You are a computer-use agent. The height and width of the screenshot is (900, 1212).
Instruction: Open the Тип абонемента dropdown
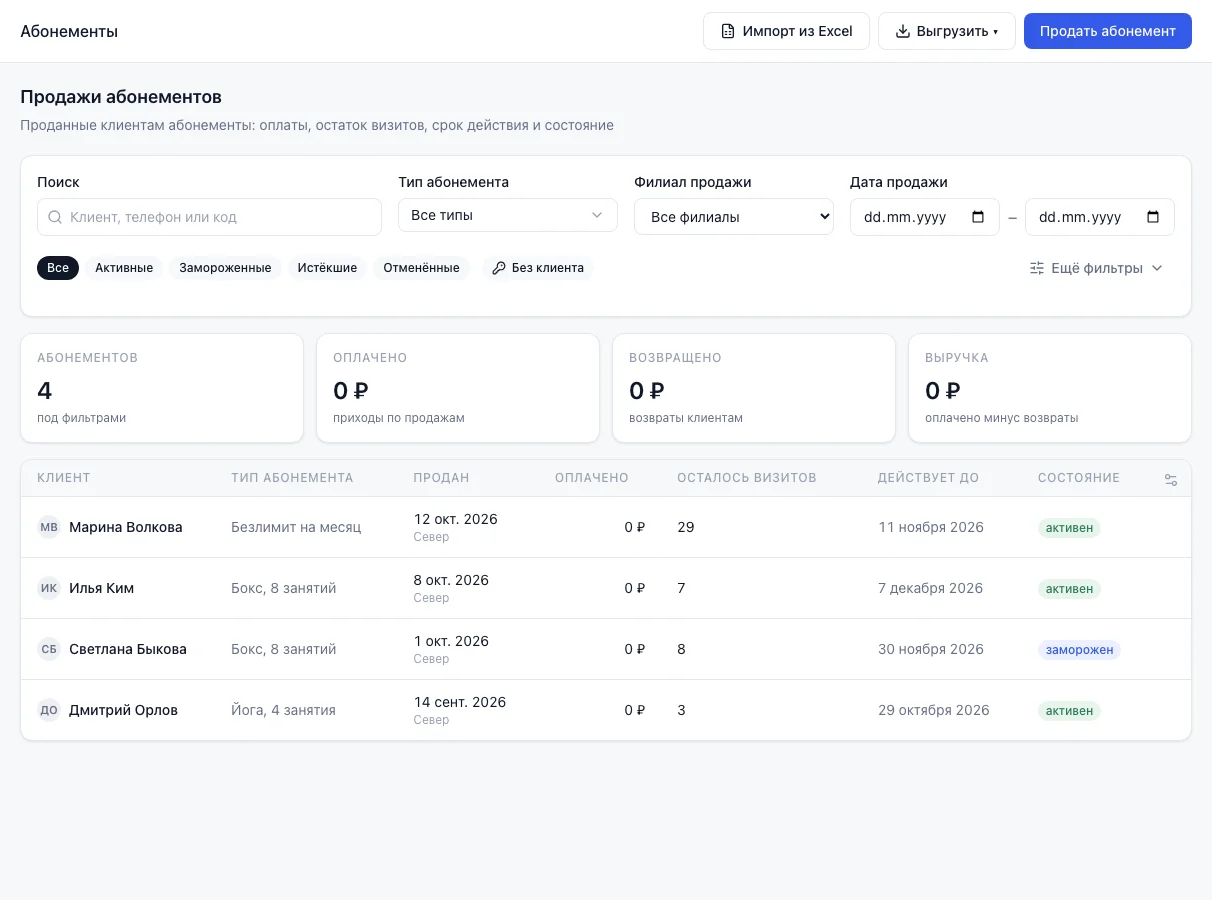[x=508, y=215]
